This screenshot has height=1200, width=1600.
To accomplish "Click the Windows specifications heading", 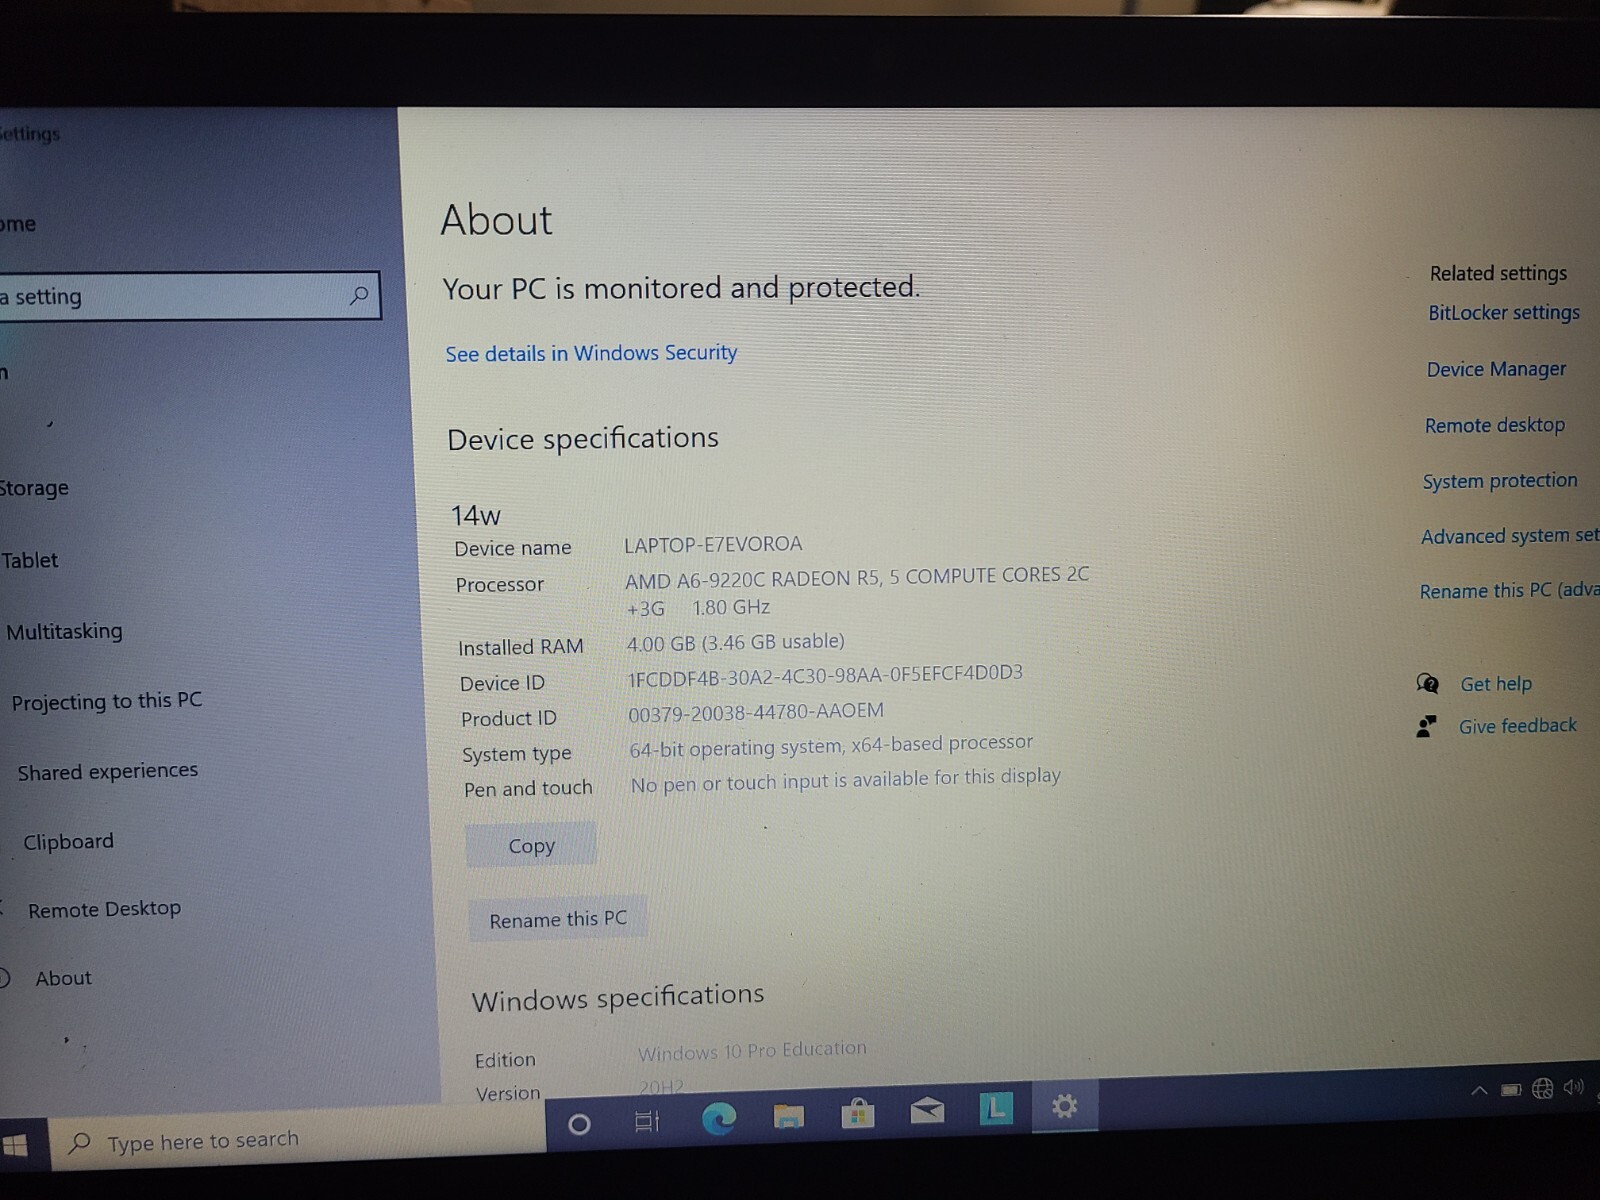I will tap(618, 997).
